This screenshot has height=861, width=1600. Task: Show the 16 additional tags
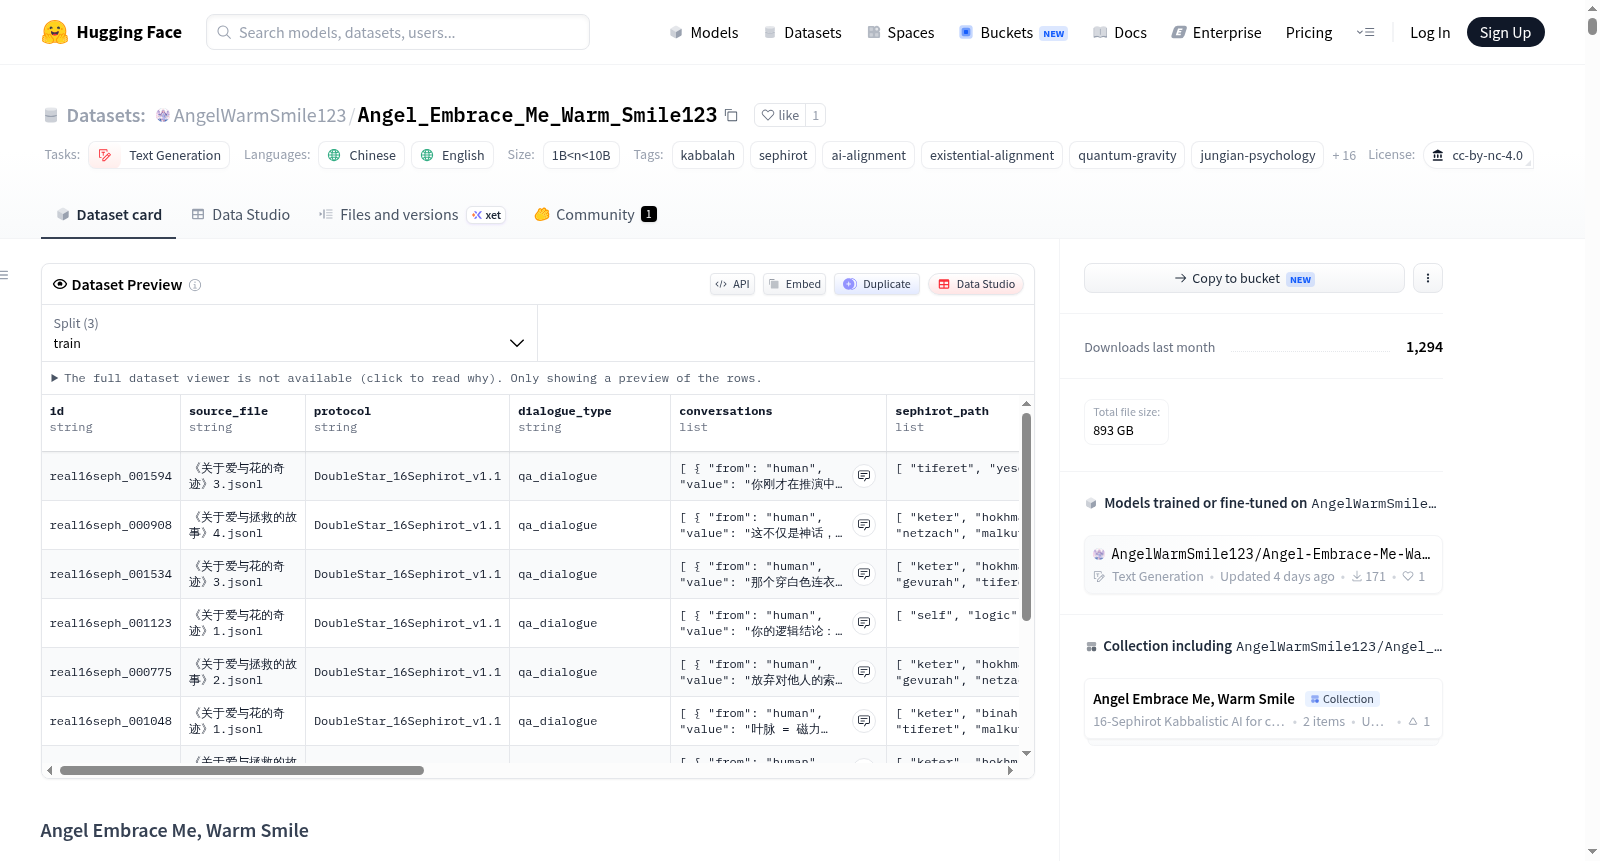point(1344,155)
